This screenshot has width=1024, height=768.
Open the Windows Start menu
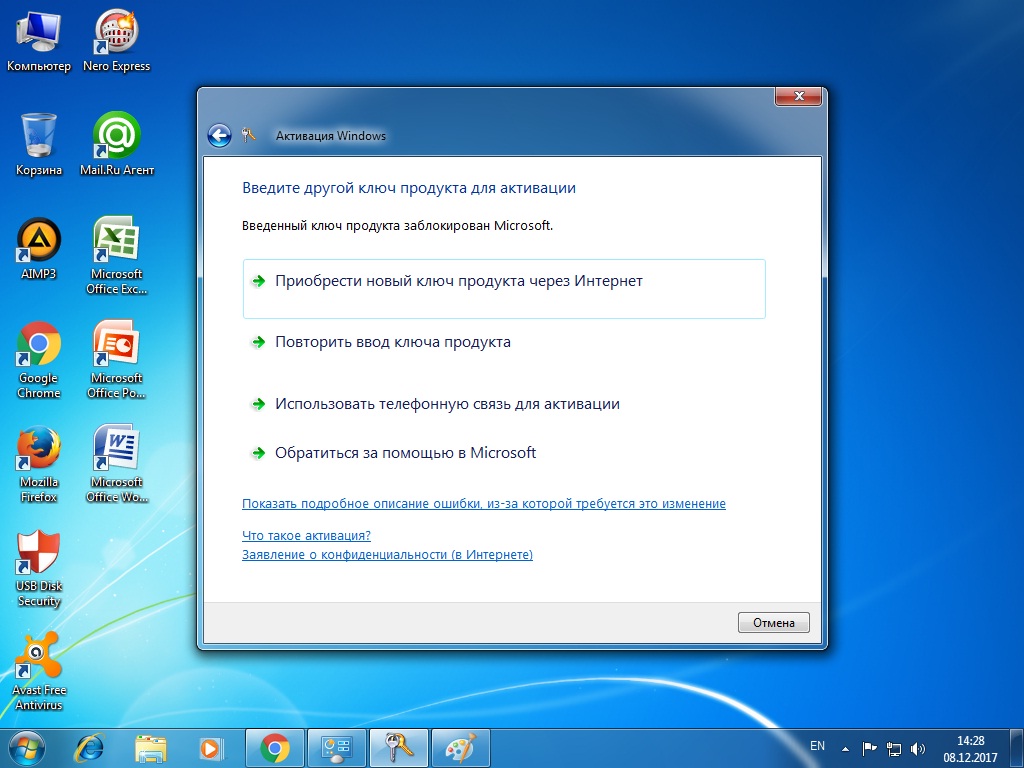click(x=27, y=748)
